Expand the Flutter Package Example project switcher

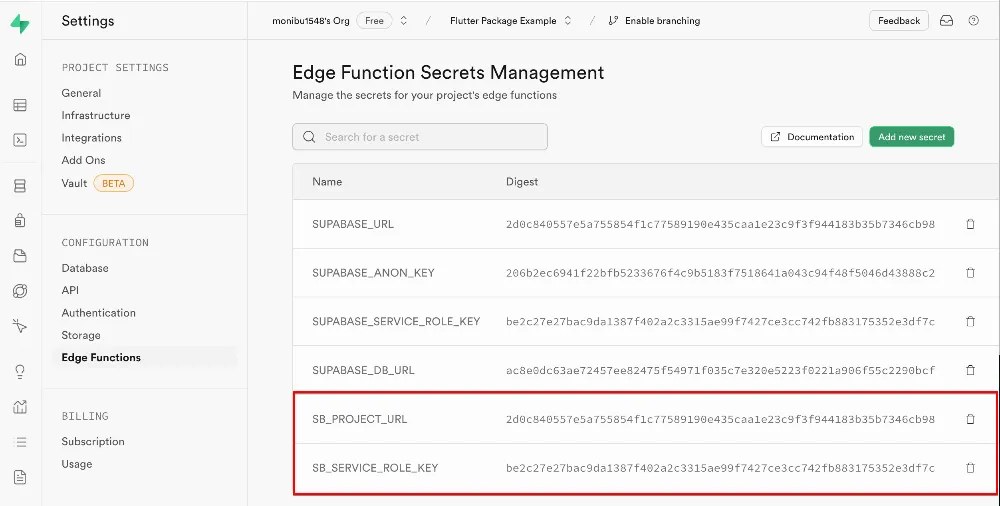(568, 21)
